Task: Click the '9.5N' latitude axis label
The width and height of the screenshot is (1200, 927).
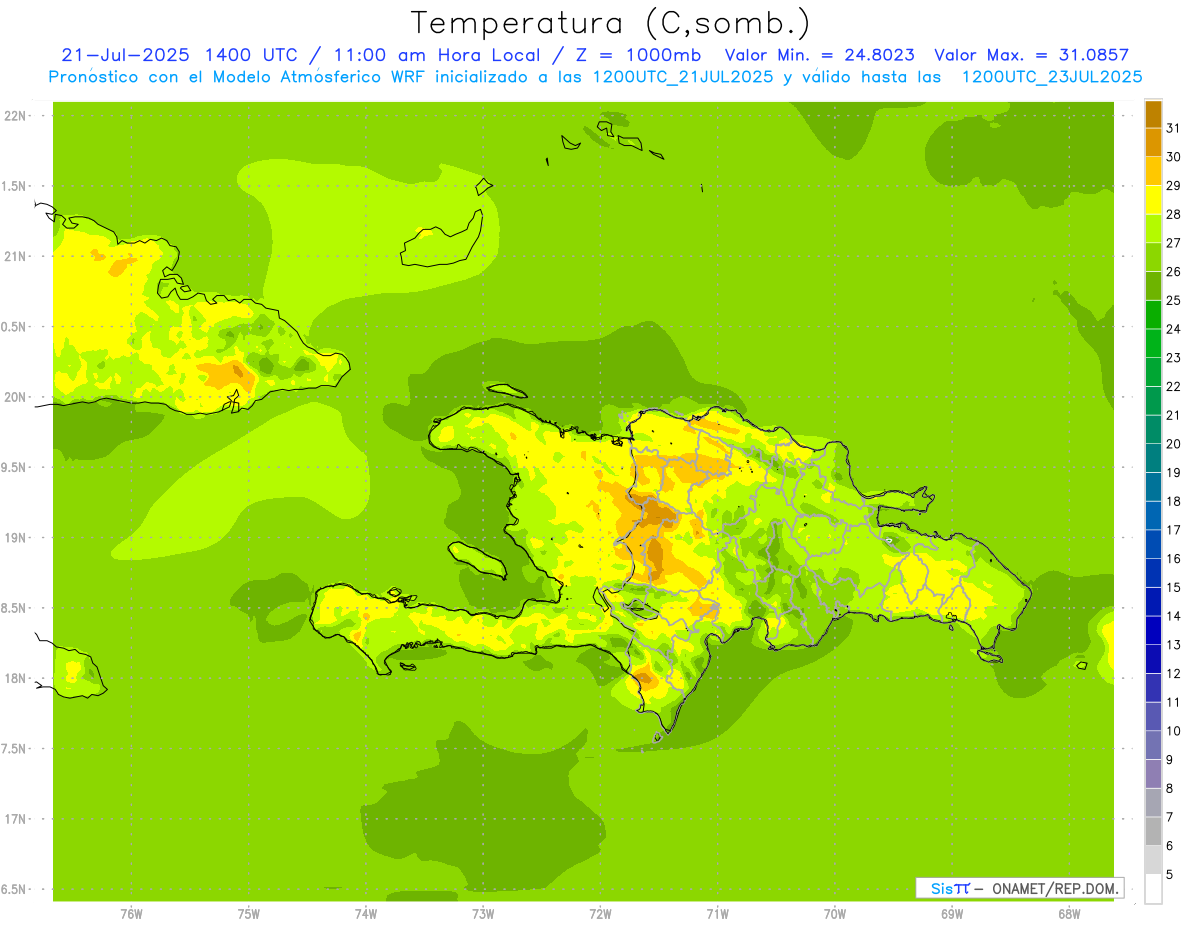Action: pyautogui.click(x=14, y=467)
